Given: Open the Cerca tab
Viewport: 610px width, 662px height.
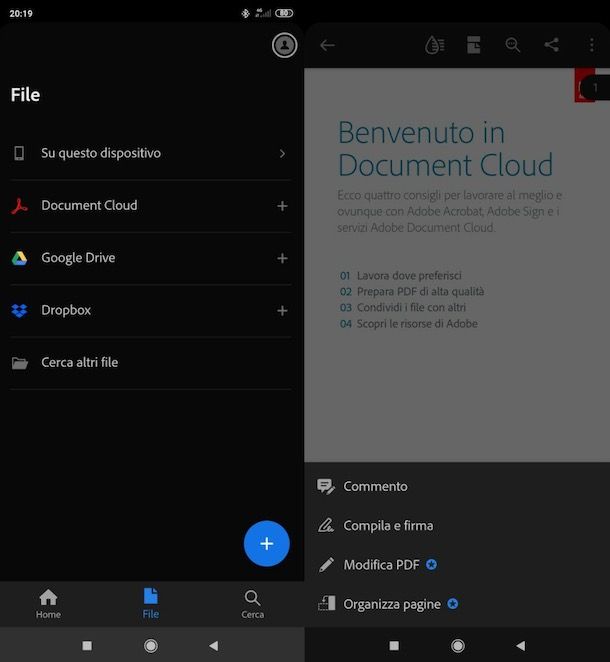Looking at the screenshot, I should 252,605.
